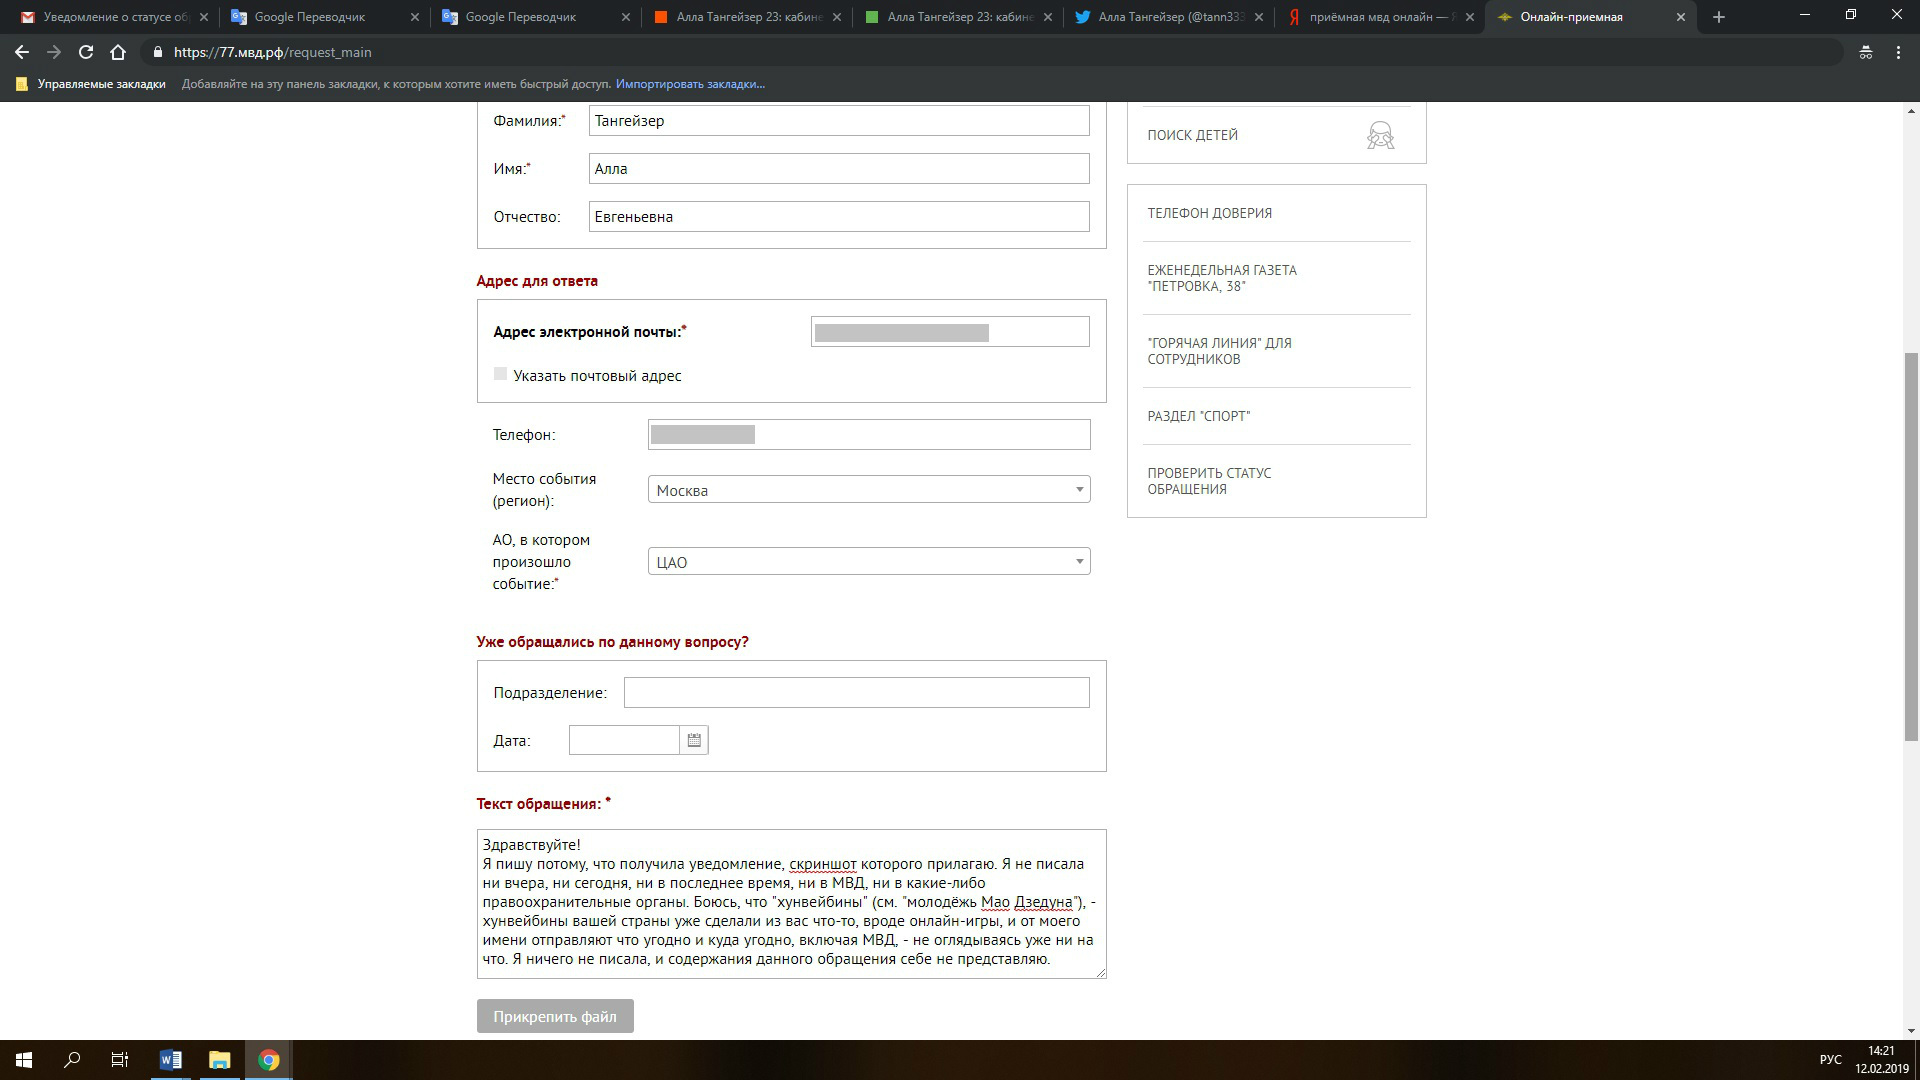Switch to Twitter Алла Тангейзер tab
This screenshot has width=1920, height=1080.
coord(1168,17)
